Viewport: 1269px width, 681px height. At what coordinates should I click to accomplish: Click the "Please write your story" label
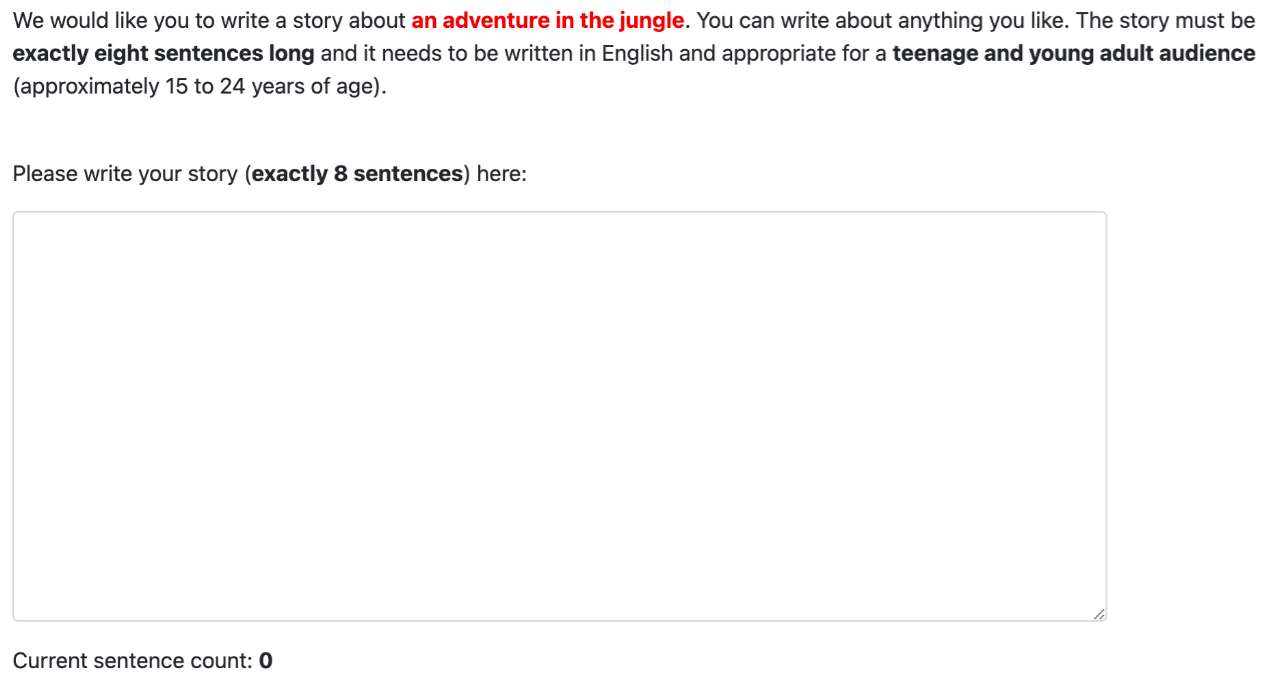tap(125, 174)
